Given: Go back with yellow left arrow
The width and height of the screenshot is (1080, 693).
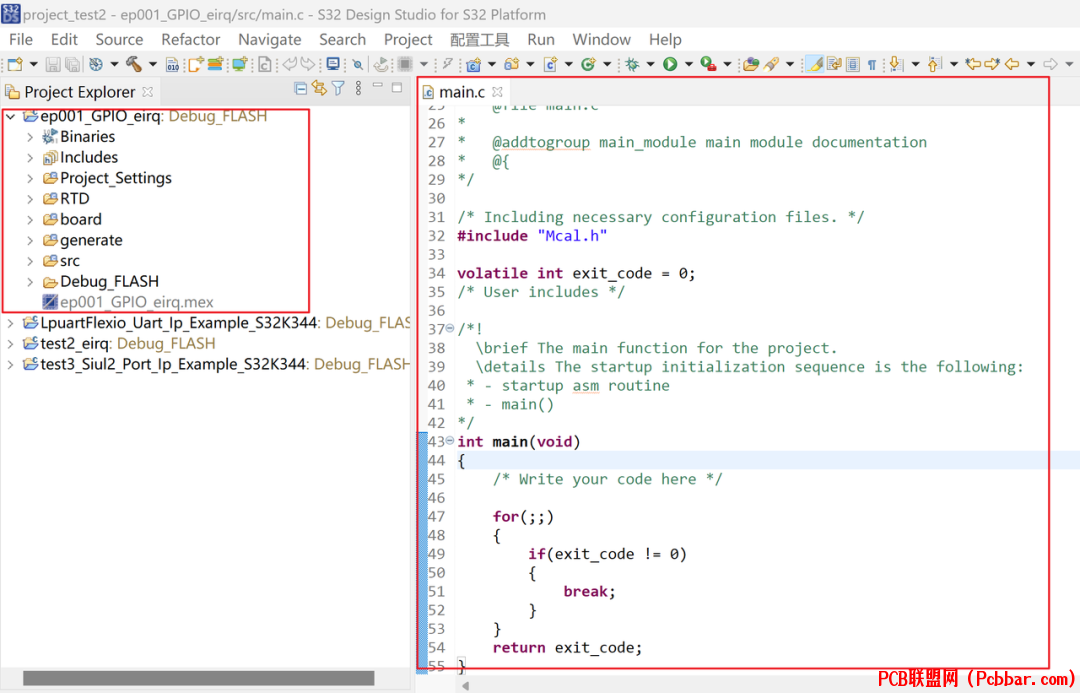Looking at the screenshot, I should 1012,64.
